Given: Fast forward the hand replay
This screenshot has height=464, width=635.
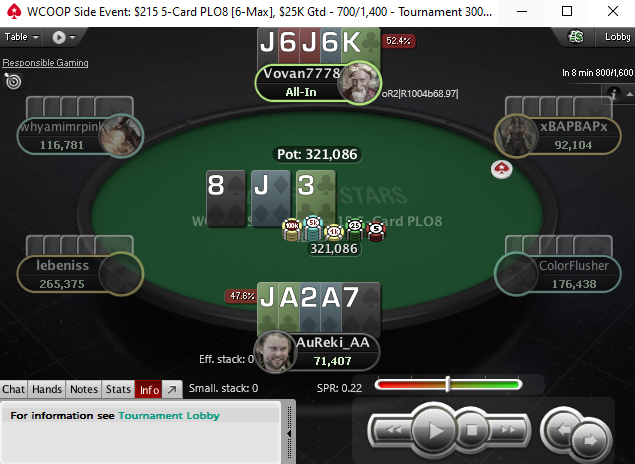Looking at the screenshot, I should coord(507,430).
